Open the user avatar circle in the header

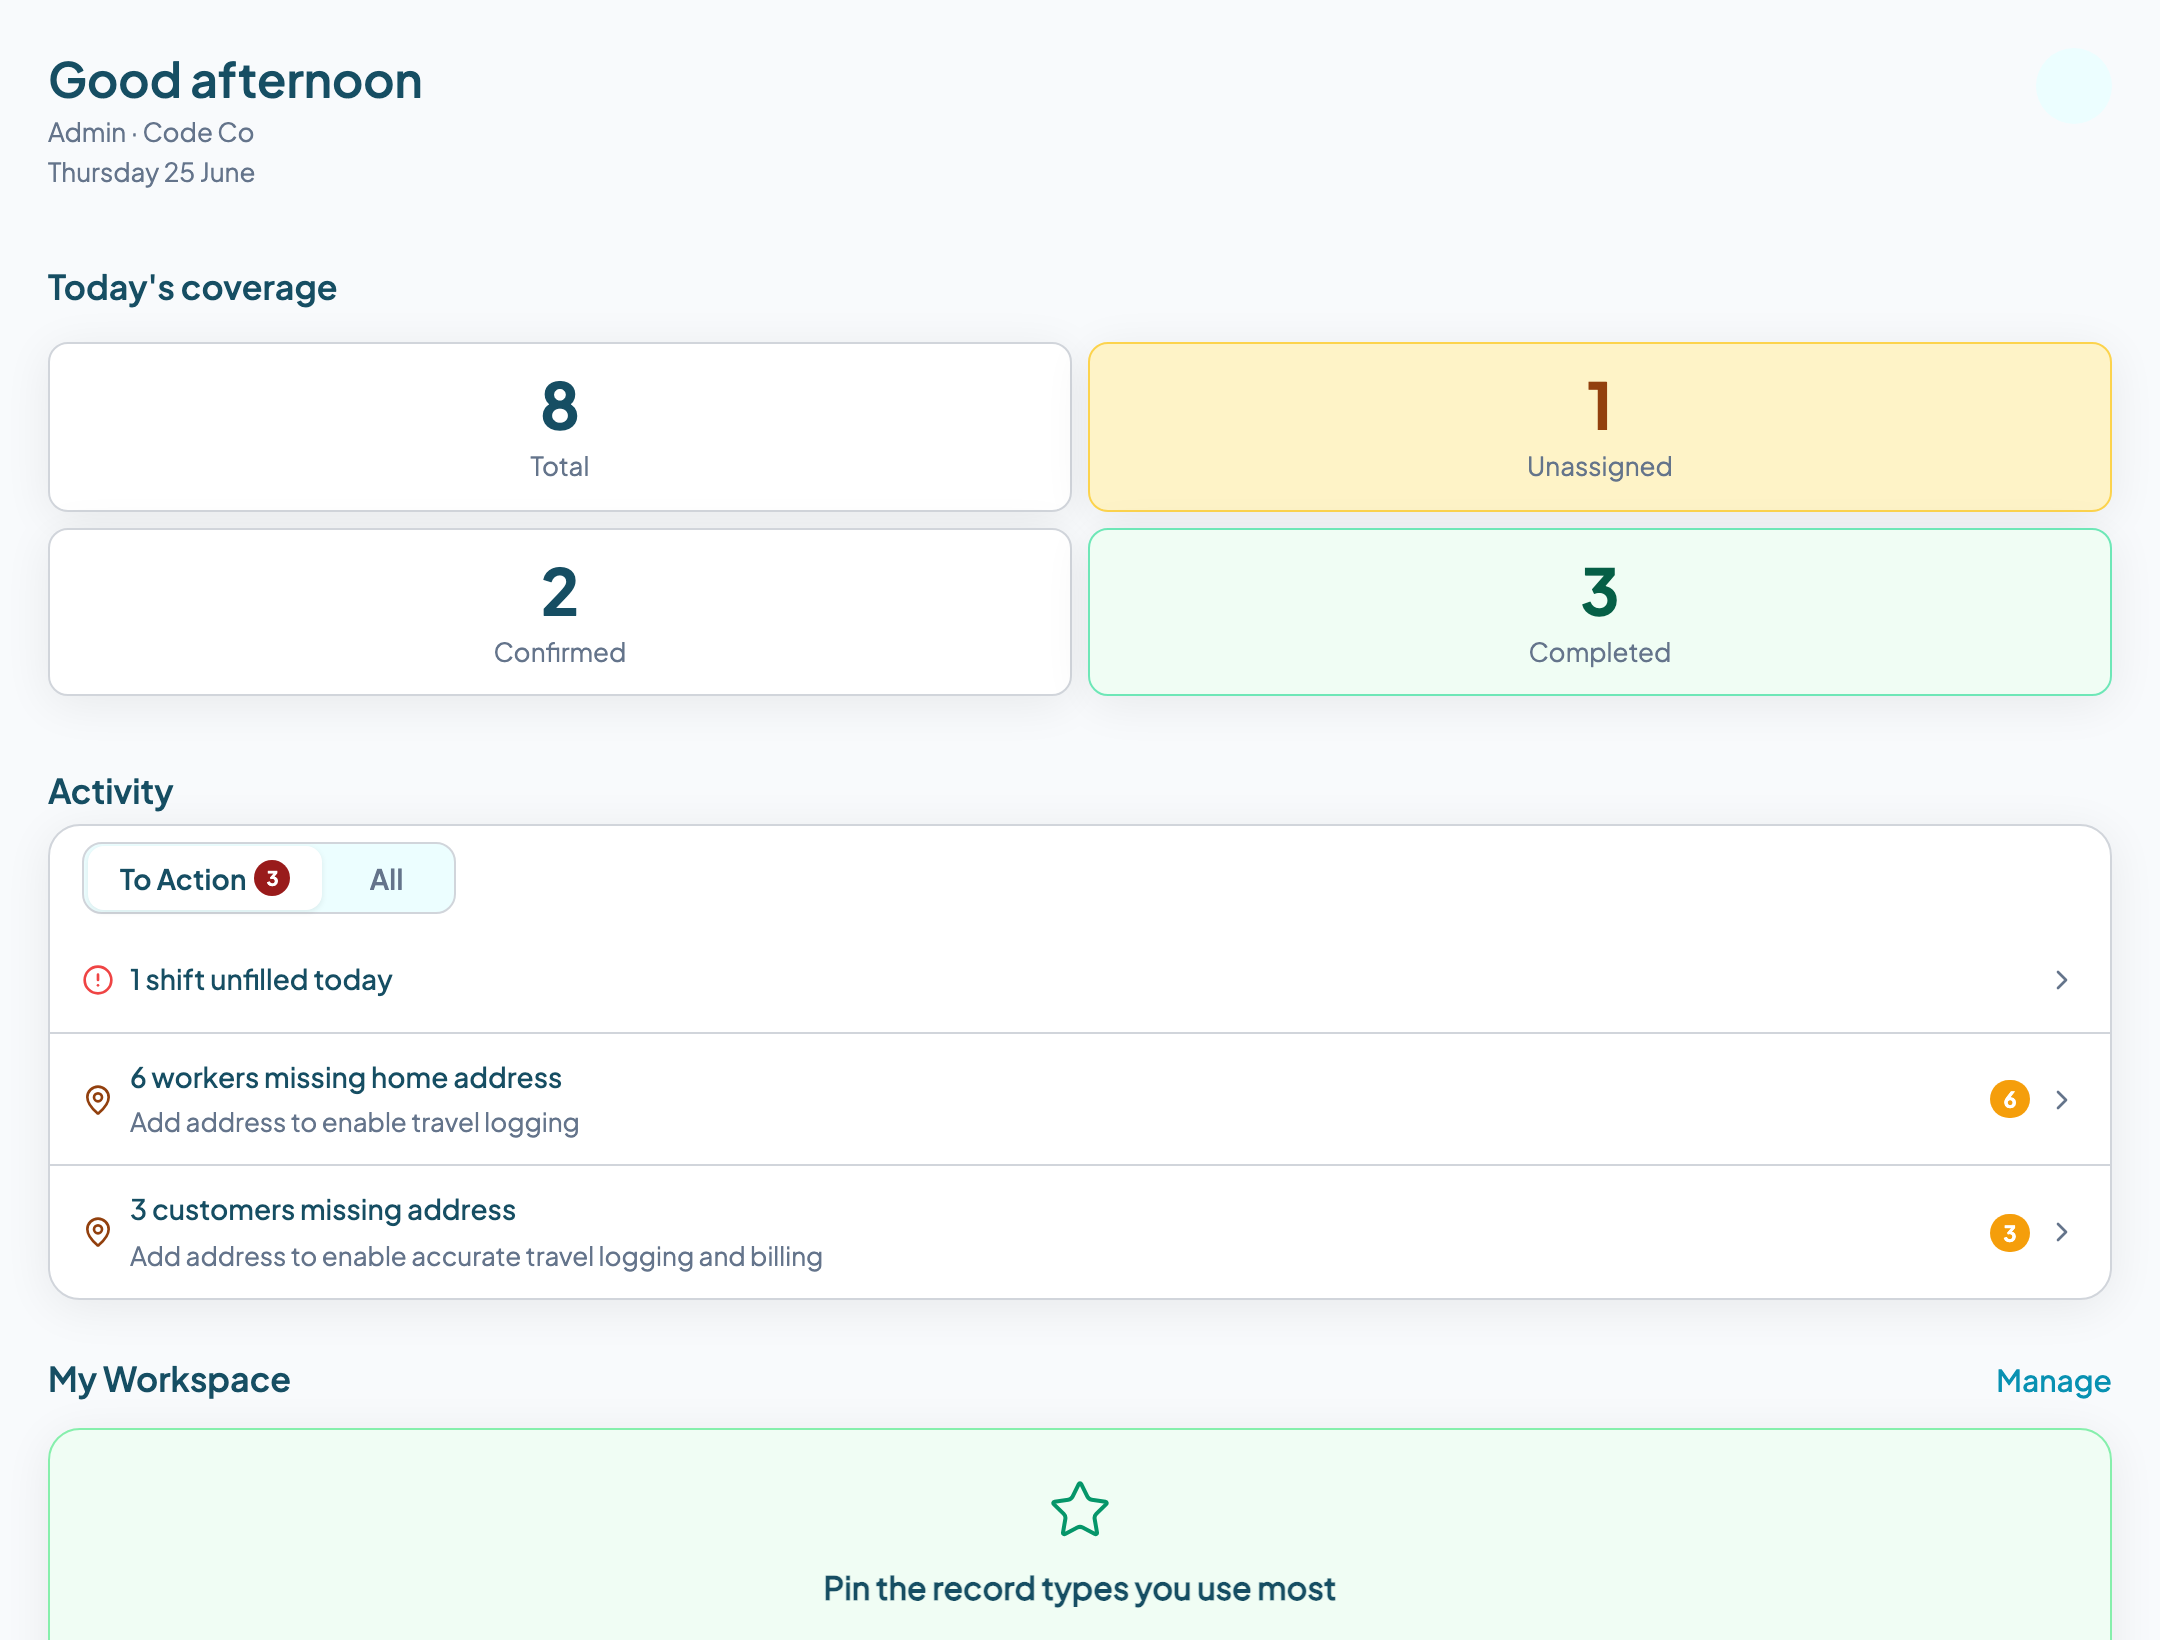[x=2073, y=87]
